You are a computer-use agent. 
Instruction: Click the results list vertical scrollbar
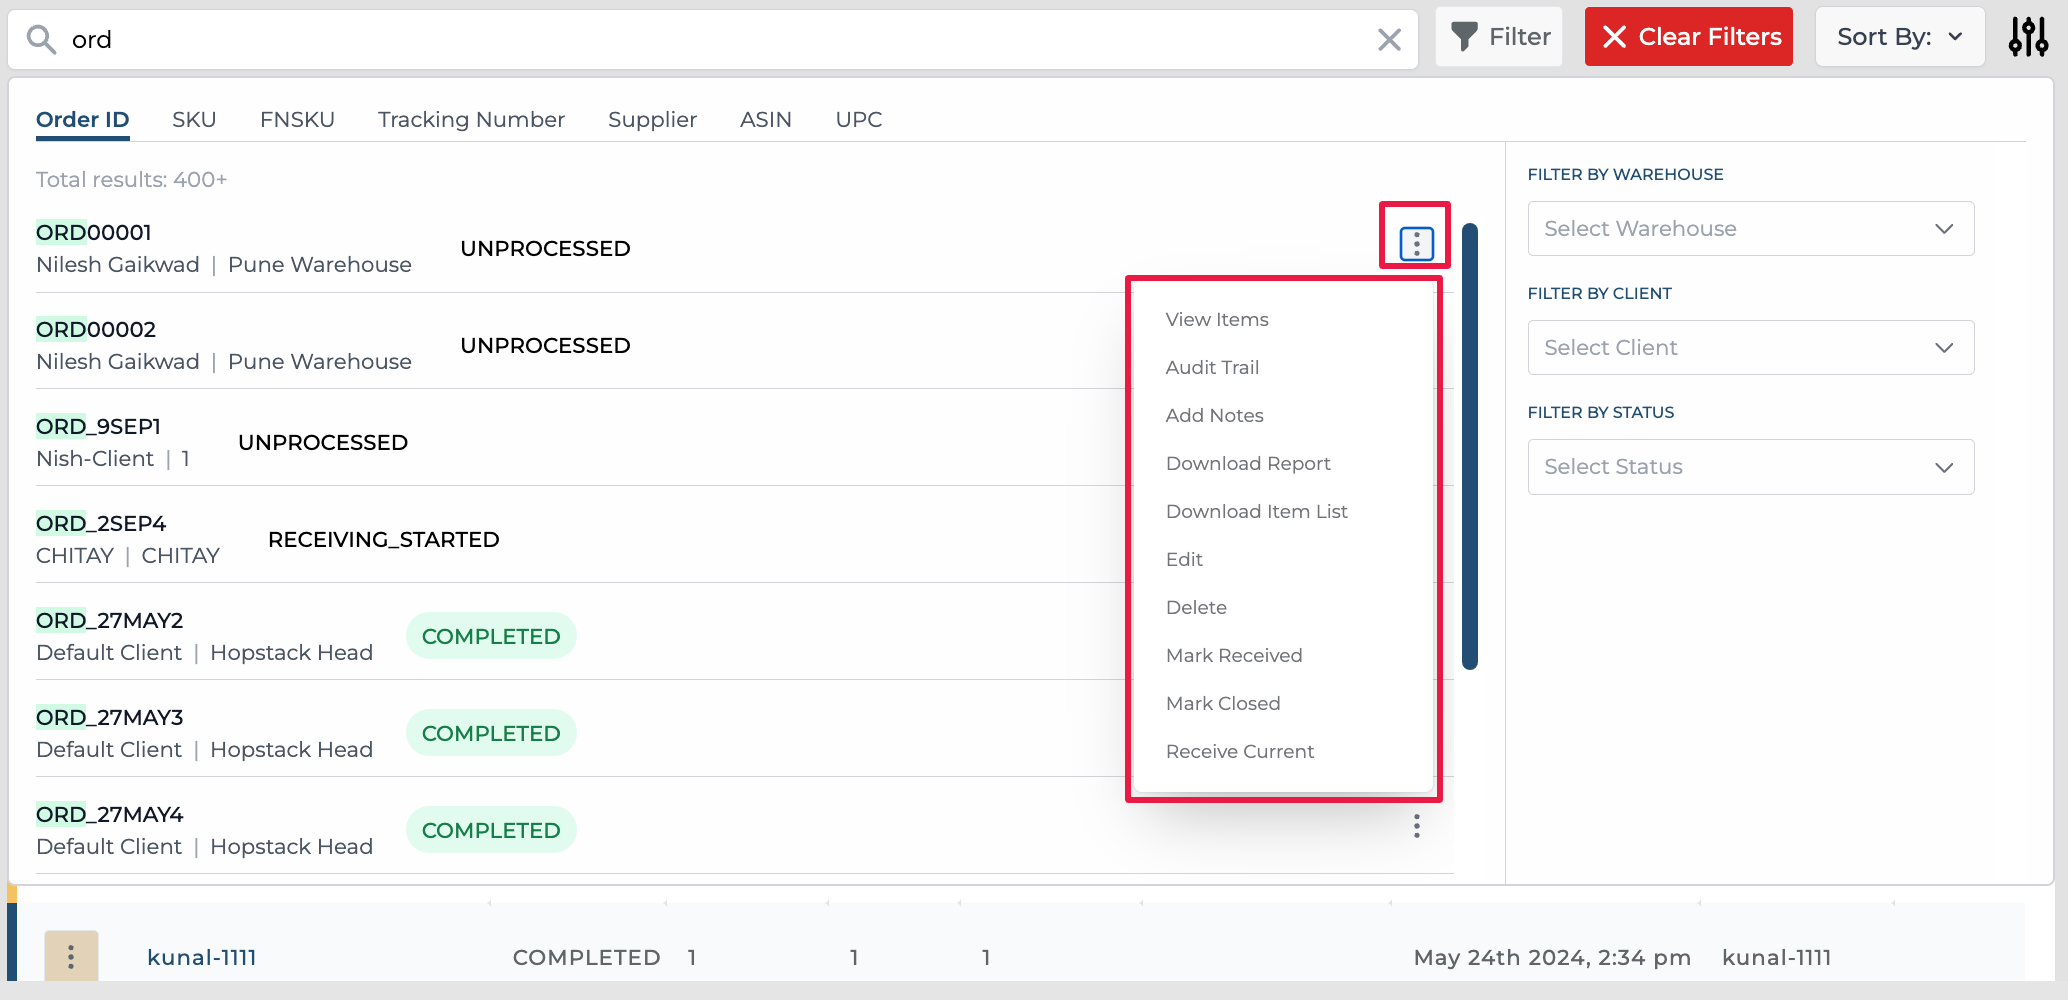tap(1469, 446)
